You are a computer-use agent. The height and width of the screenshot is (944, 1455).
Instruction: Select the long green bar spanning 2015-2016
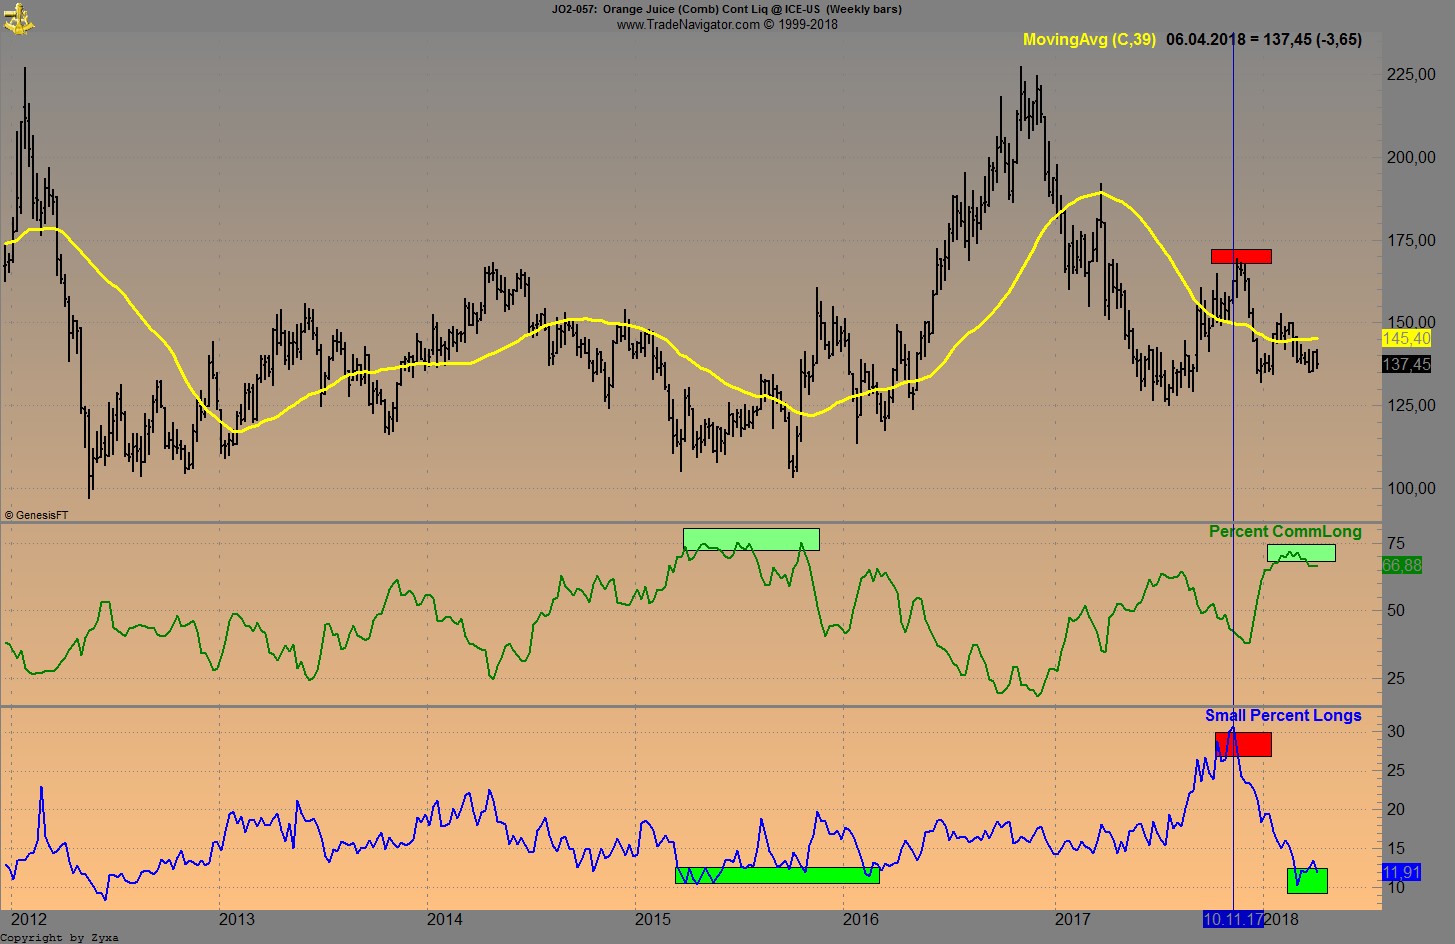coord(777,875)
